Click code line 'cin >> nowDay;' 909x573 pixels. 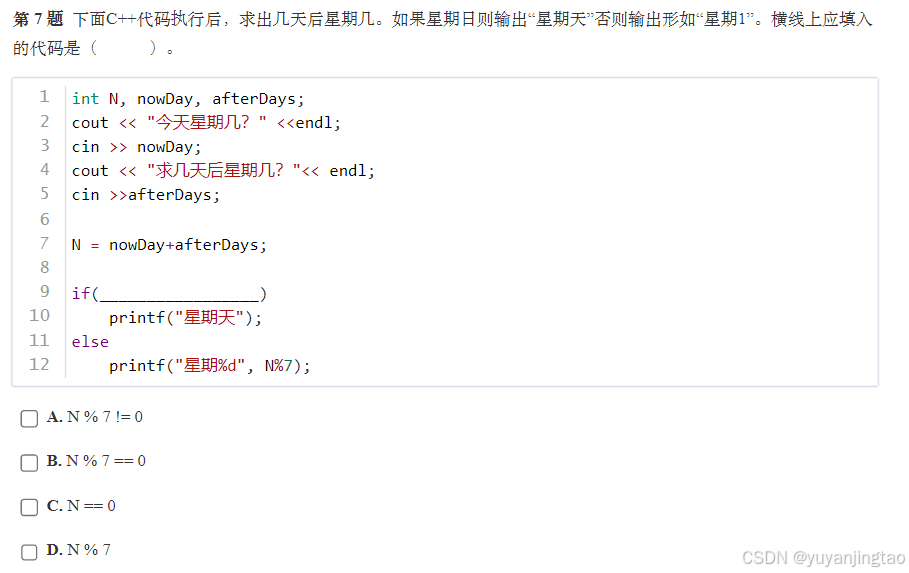click(x=136, y=147)
